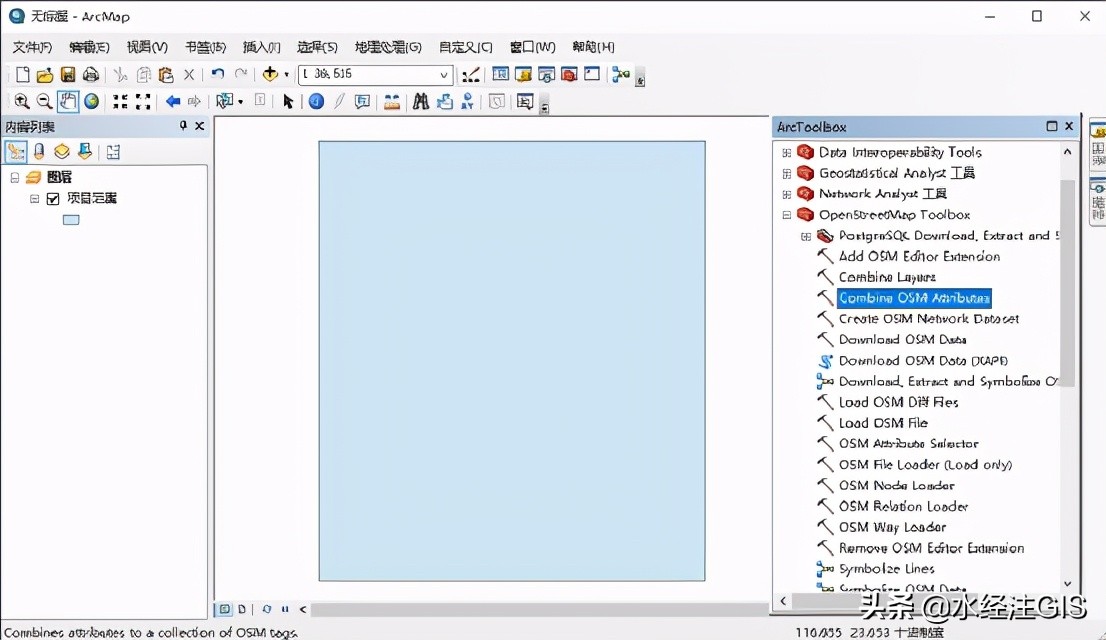Select the Add OSM Editor Extension tool
The height and width of the screenshot is (640, 1106).
919,256
